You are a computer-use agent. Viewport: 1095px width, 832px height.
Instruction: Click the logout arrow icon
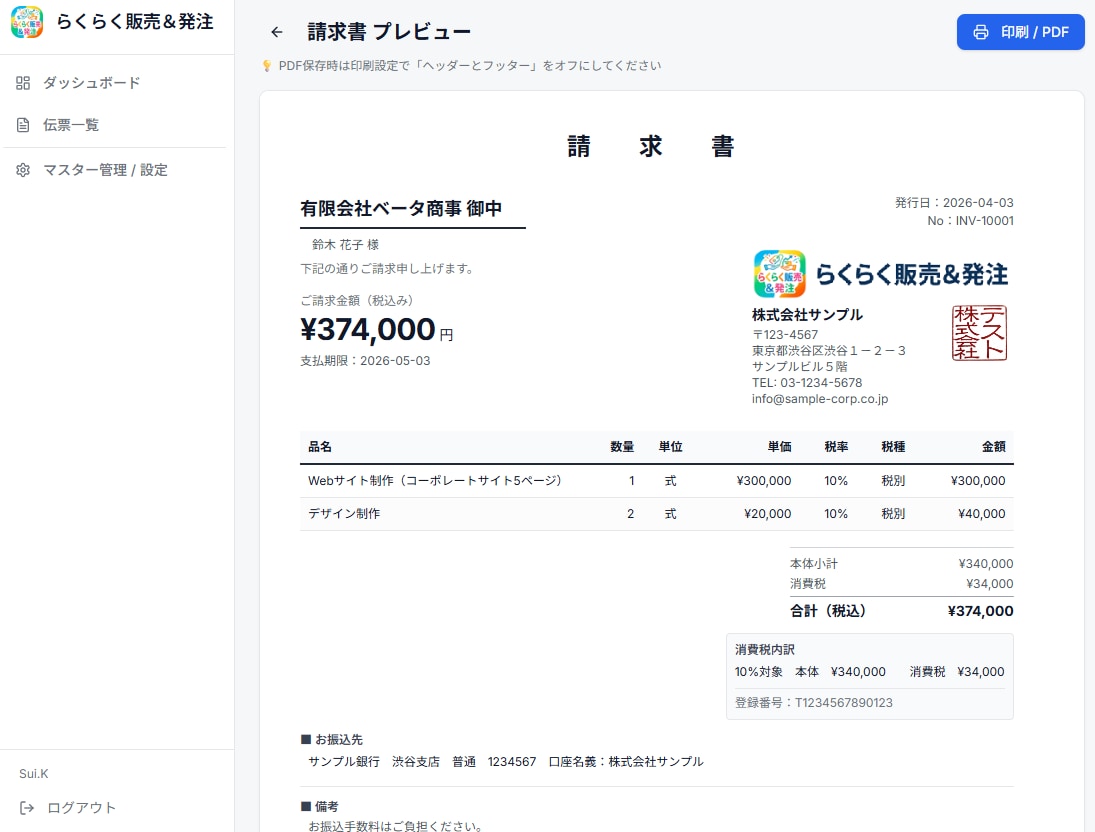(27, 808)
